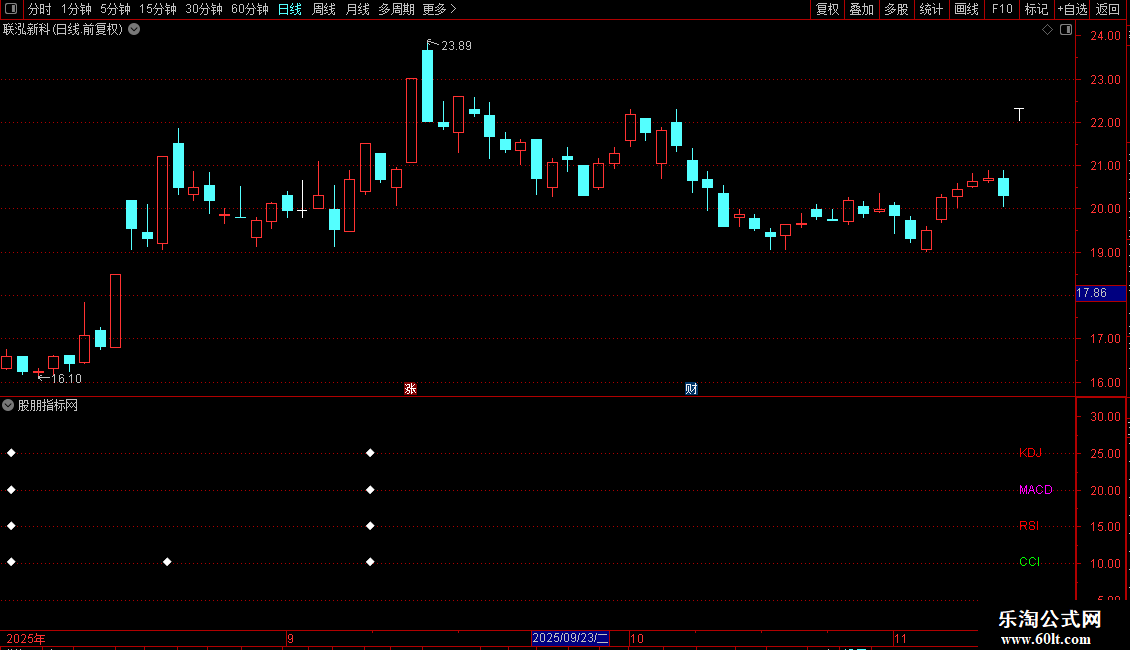The height and width of the screenshot is (650, 1130).
Task: Open F10 company information
Action: (x=1002, y=9)
